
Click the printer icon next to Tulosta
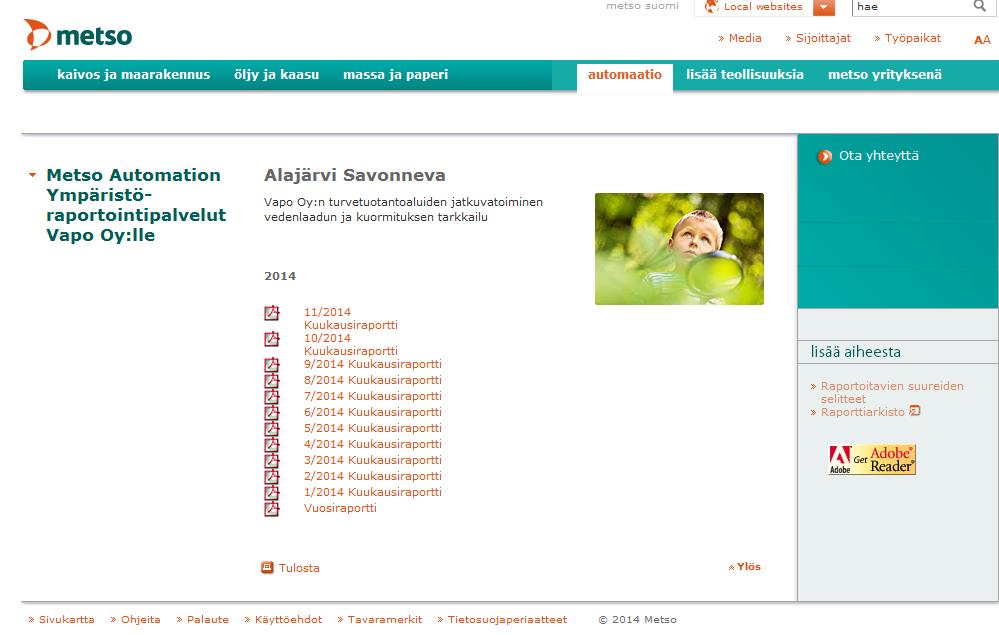(x=268, y=567)
